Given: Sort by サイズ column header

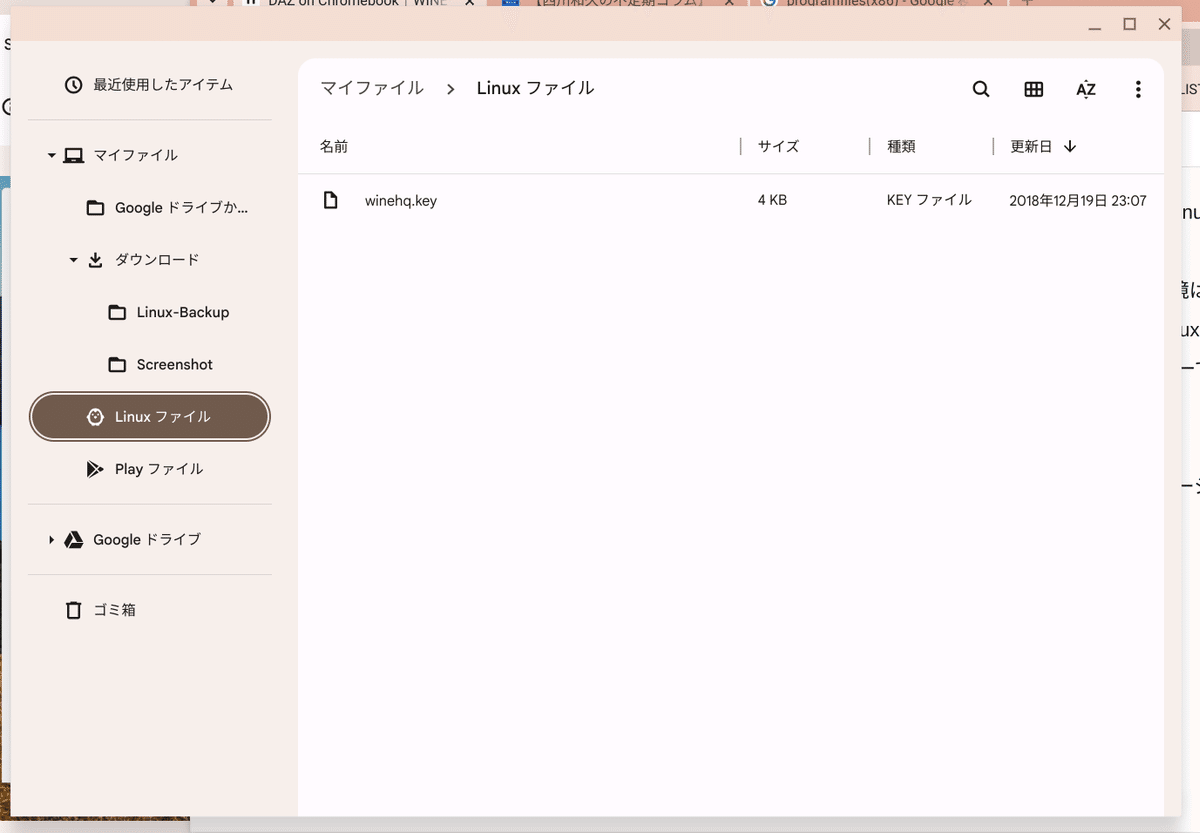Looking at the screenshot, I should [x=778, y=146].
